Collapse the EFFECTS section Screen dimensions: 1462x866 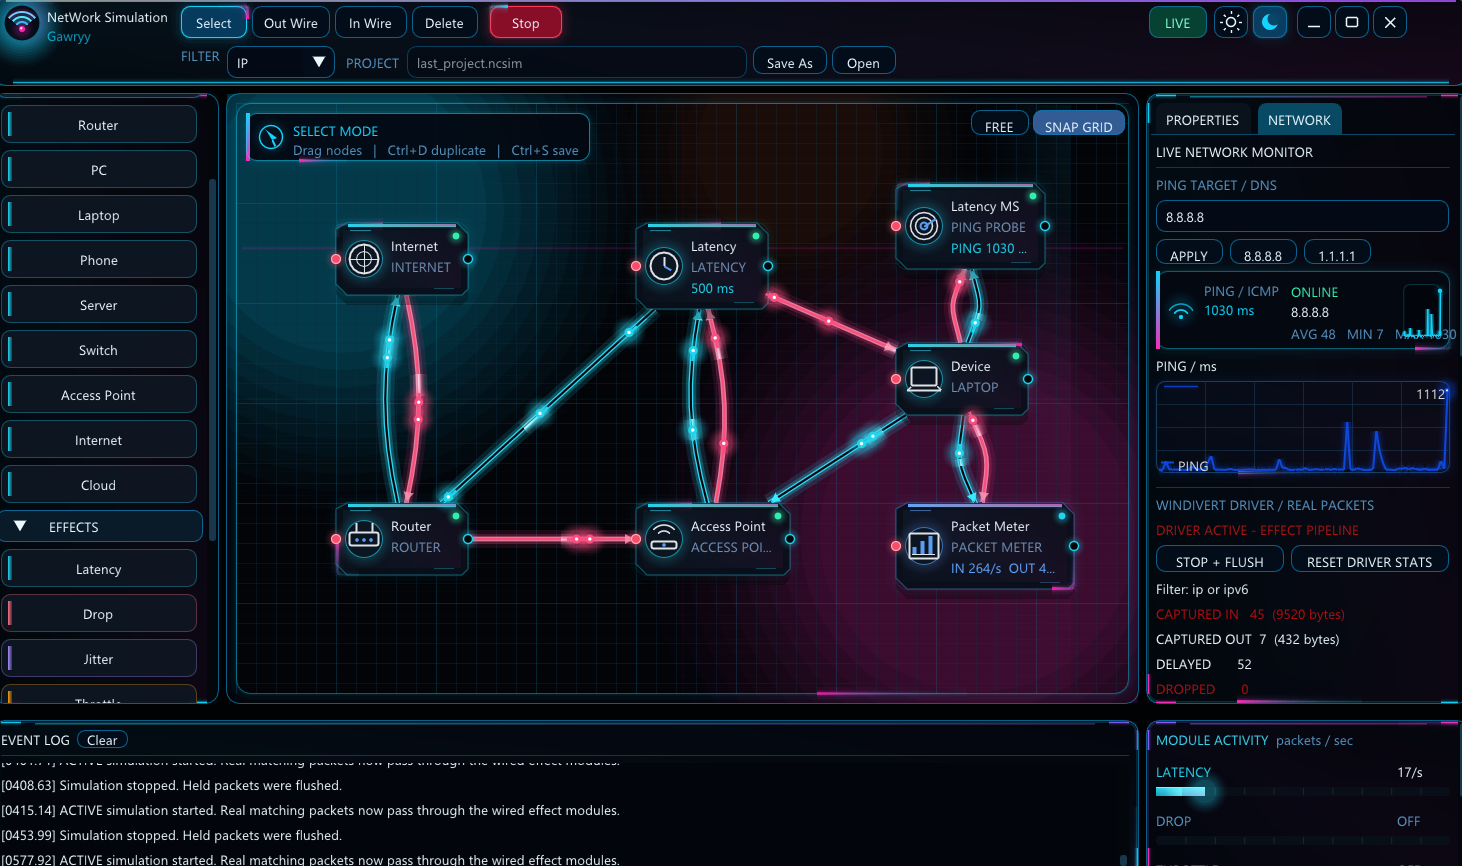pos(101,526)
